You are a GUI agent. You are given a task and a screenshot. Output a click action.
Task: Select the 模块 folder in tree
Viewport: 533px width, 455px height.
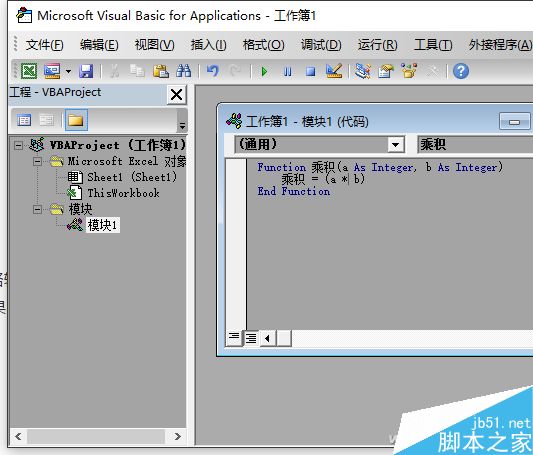pos(80,209)
